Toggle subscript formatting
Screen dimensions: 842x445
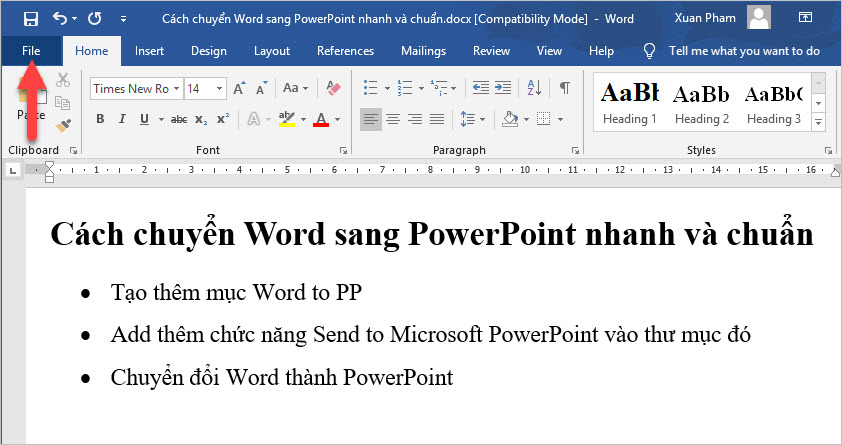tap(201, 119)
